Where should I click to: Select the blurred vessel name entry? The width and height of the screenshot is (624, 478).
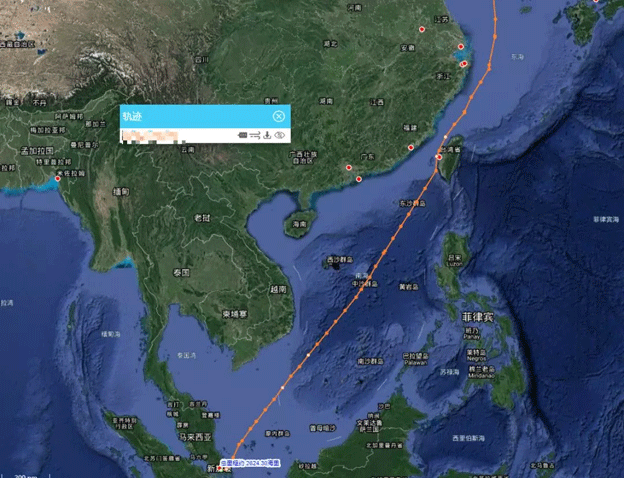[x=153, y=136]
